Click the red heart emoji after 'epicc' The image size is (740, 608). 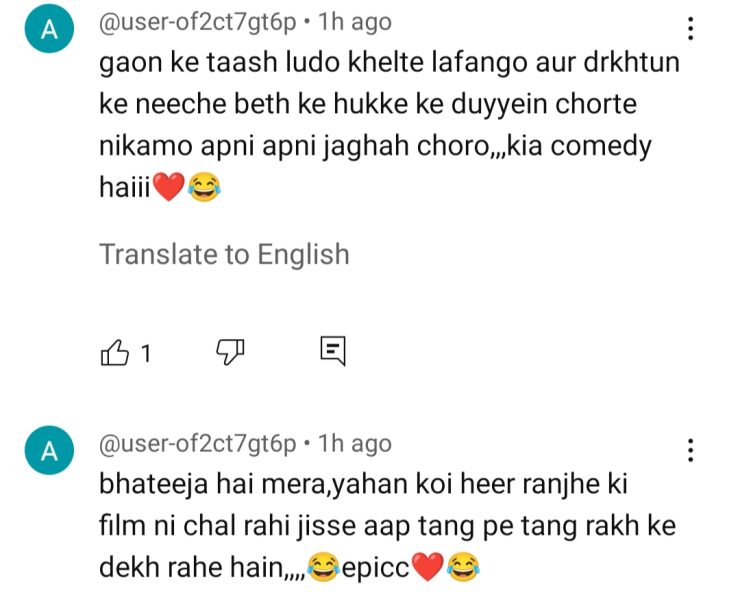427,569
